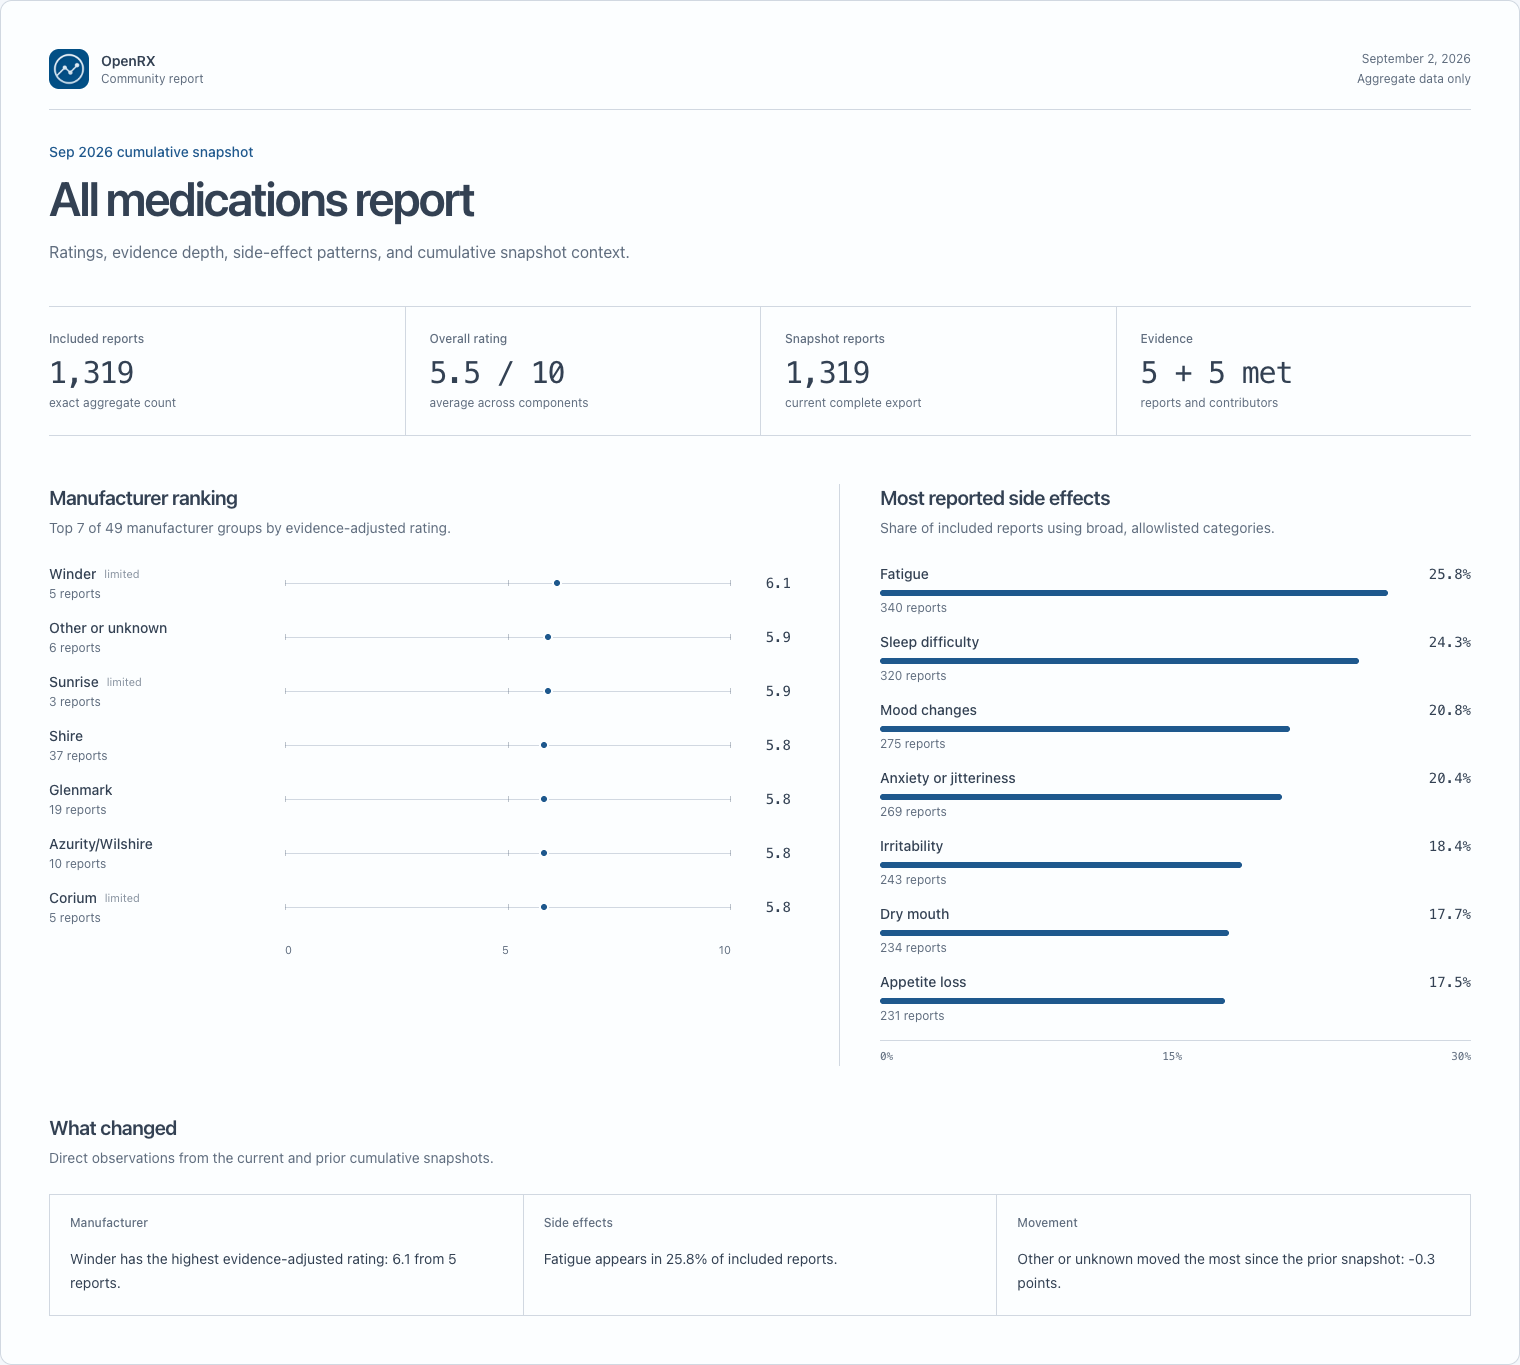Click the Shire manufacturer label
Screen dimensions: 1520x1365
tap(66, 736)
